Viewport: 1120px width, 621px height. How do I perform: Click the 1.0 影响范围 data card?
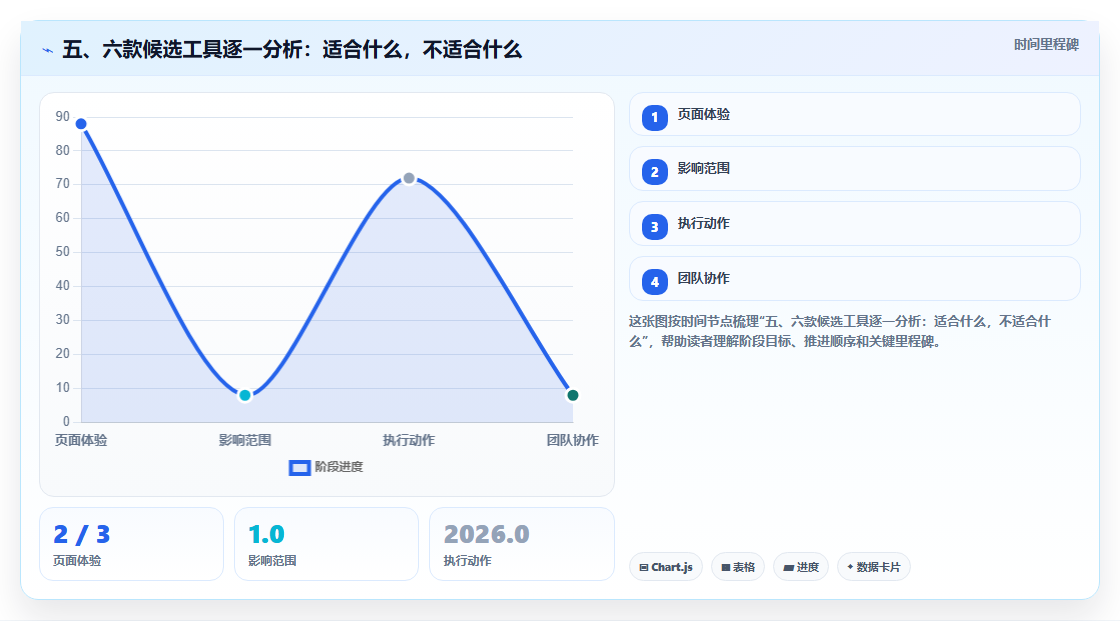coord(326,545)
